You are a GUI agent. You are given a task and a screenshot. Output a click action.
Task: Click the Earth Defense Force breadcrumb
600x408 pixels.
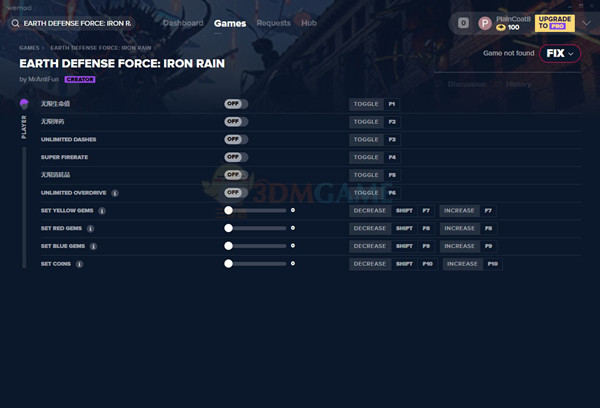tap(101, 48)
